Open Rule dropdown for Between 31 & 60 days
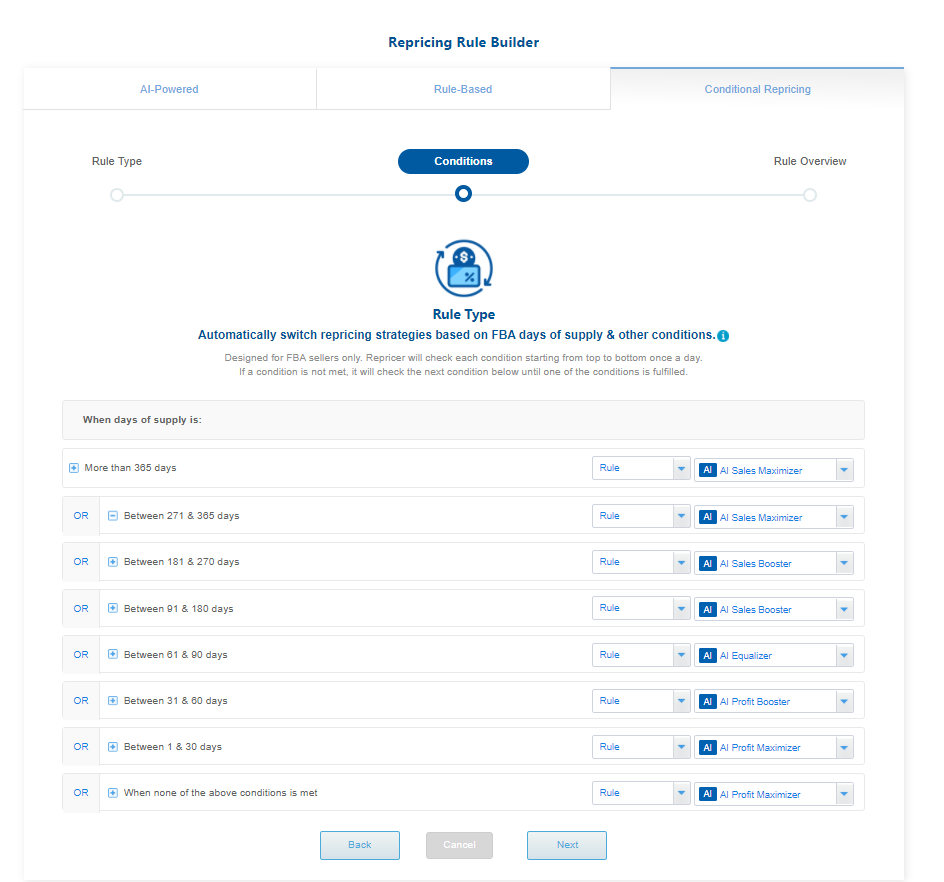Viewport: 944px width, 882px height. (x=641, y=701)
